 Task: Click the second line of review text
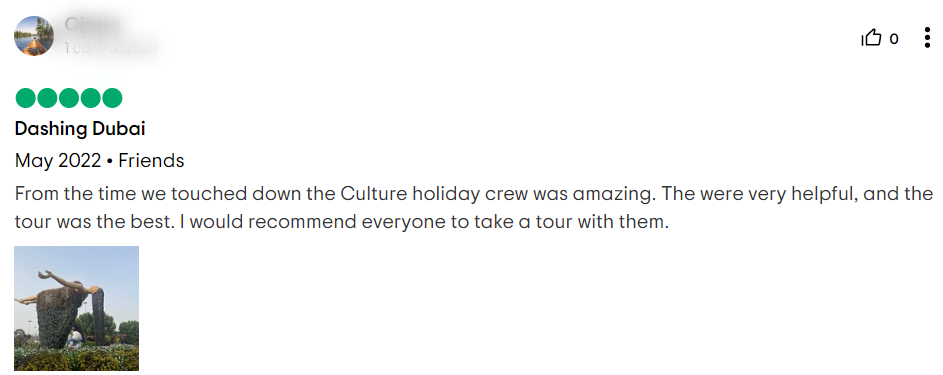click(342, 222)
